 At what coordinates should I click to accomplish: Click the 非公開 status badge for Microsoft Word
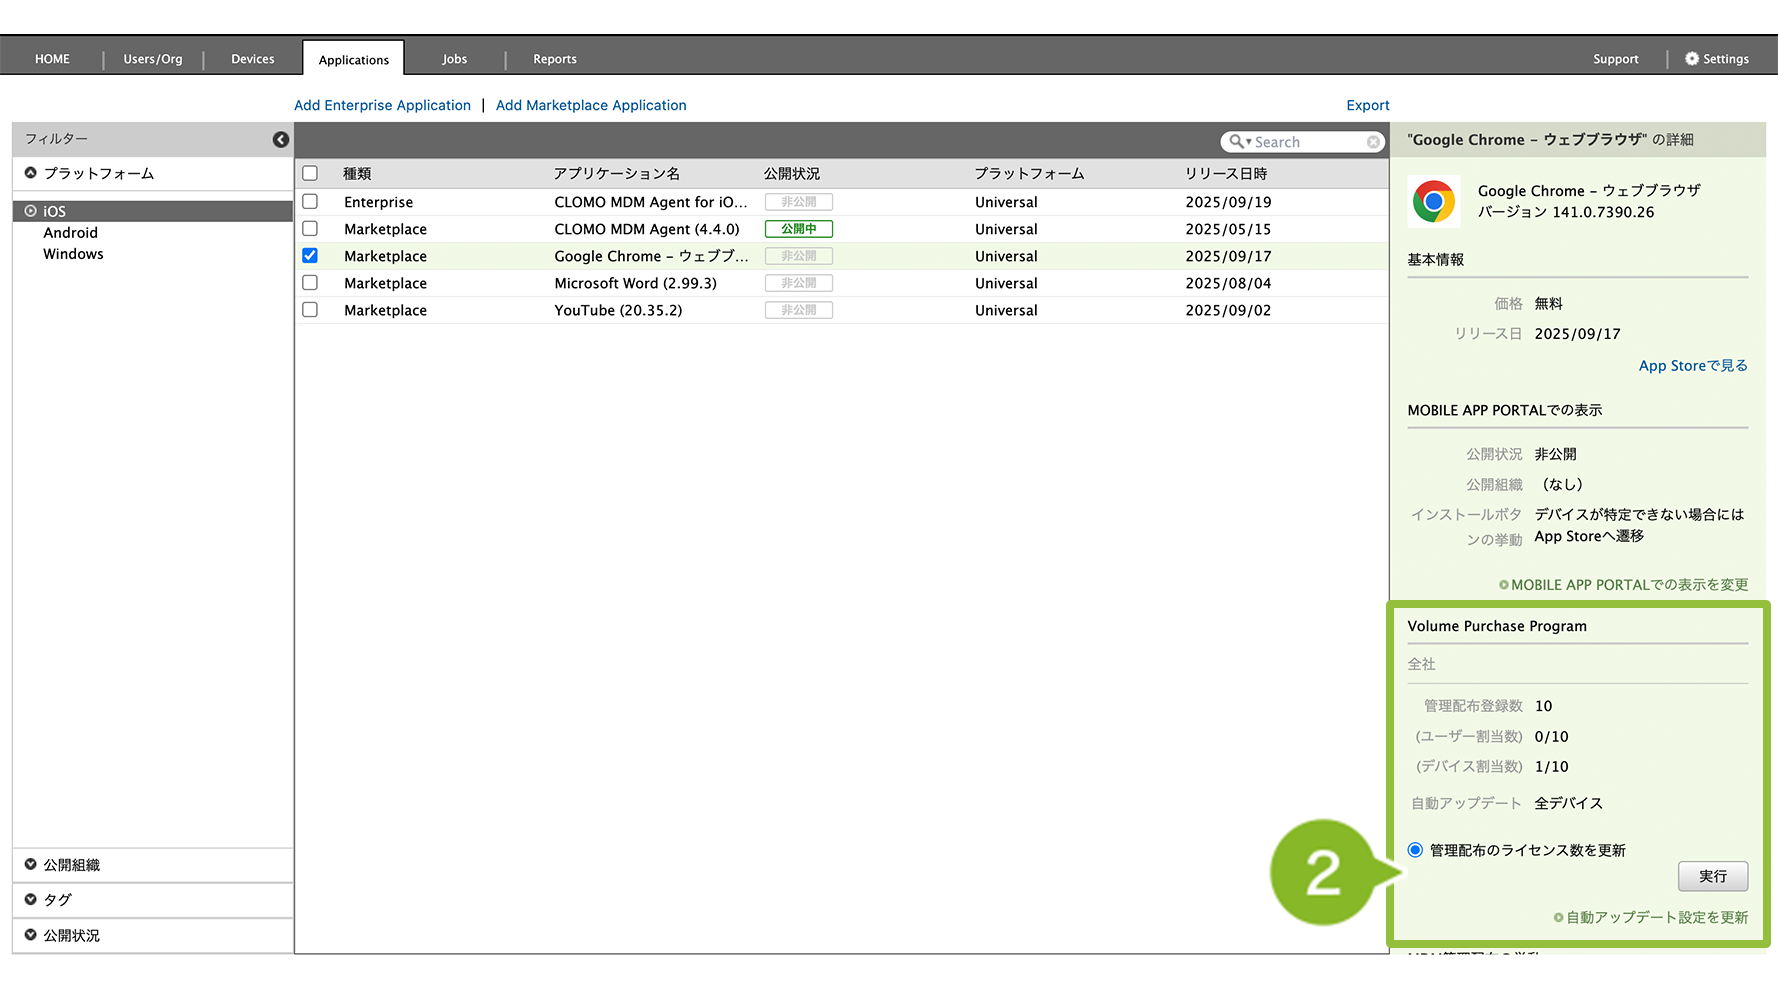tap(798, 283)
